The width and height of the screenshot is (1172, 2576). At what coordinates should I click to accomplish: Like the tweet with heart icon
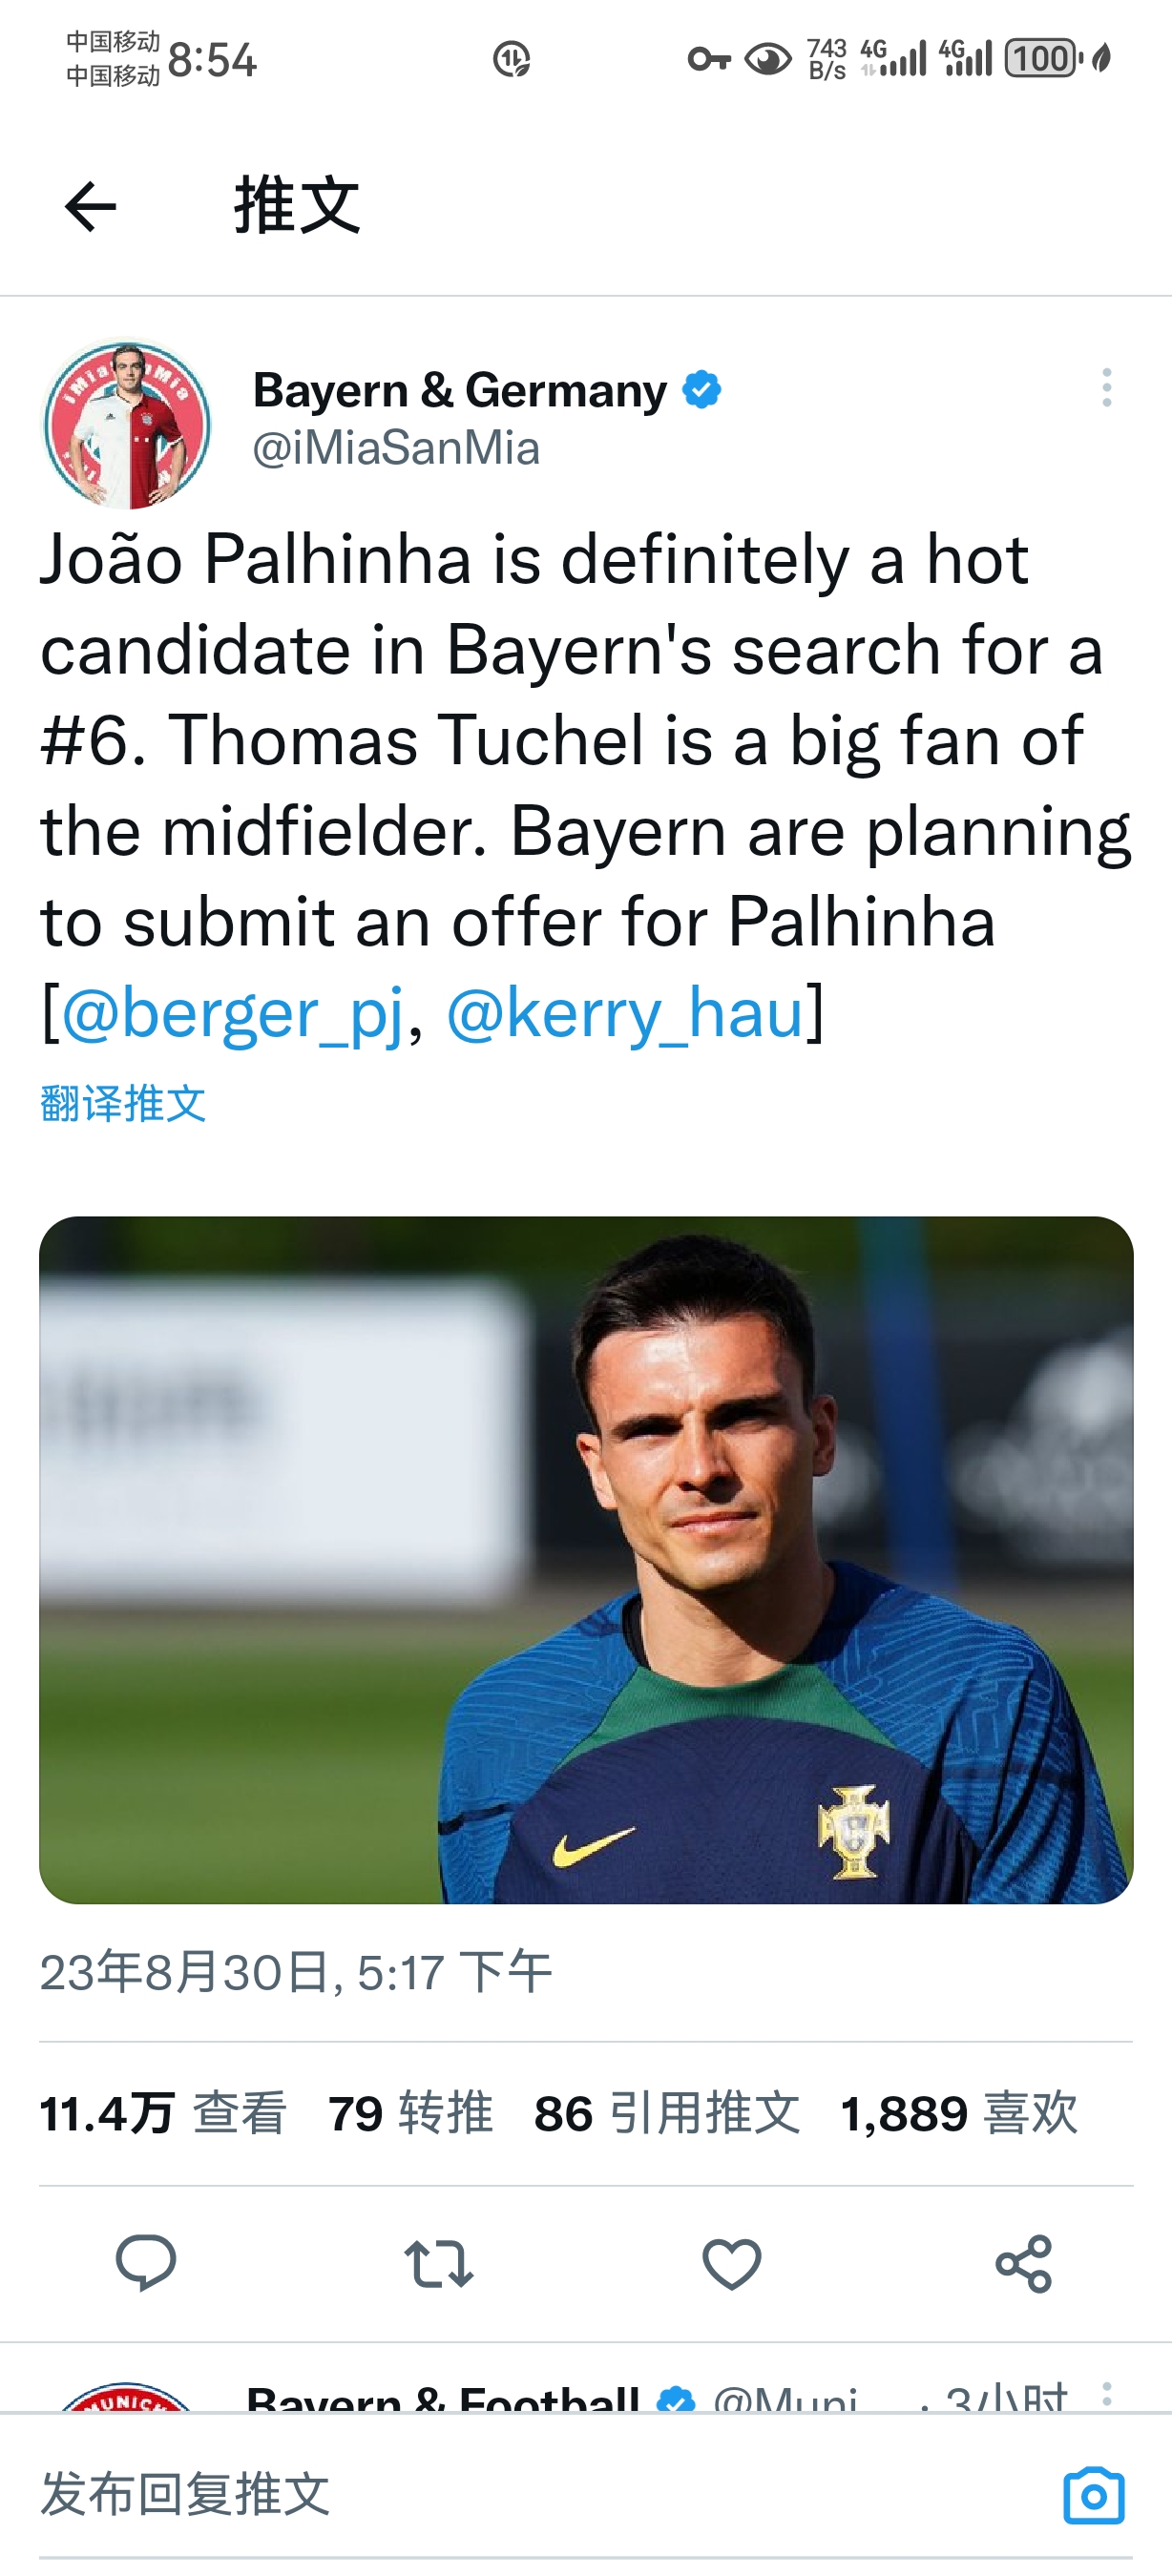pos(731,2263)
